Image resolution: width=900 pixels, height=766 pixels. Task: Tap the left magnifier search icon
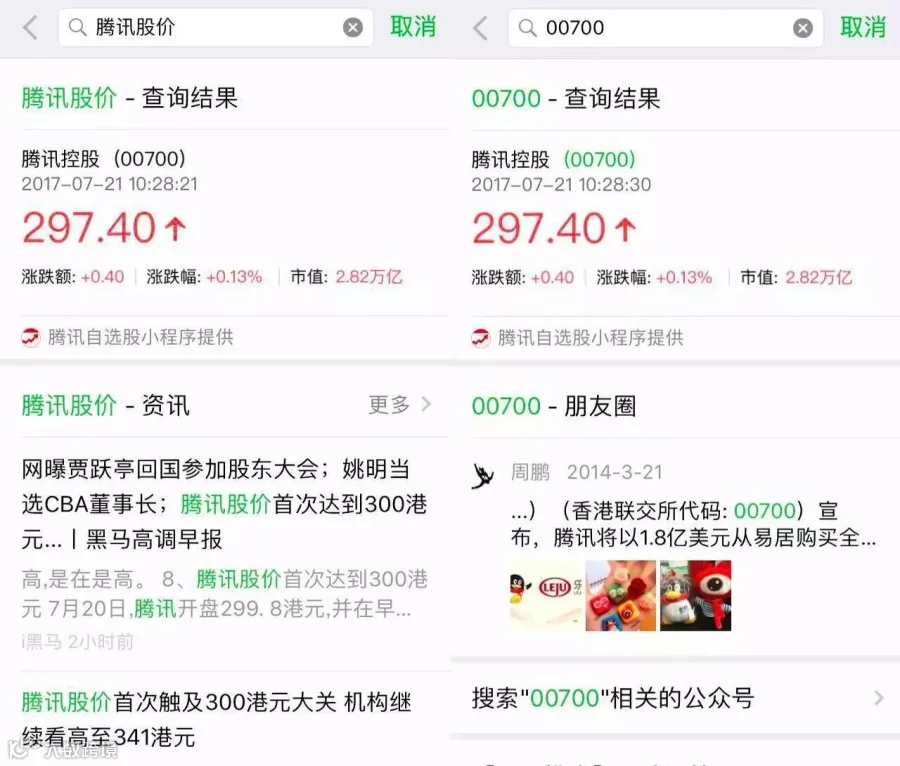click(x=77, y=27)
